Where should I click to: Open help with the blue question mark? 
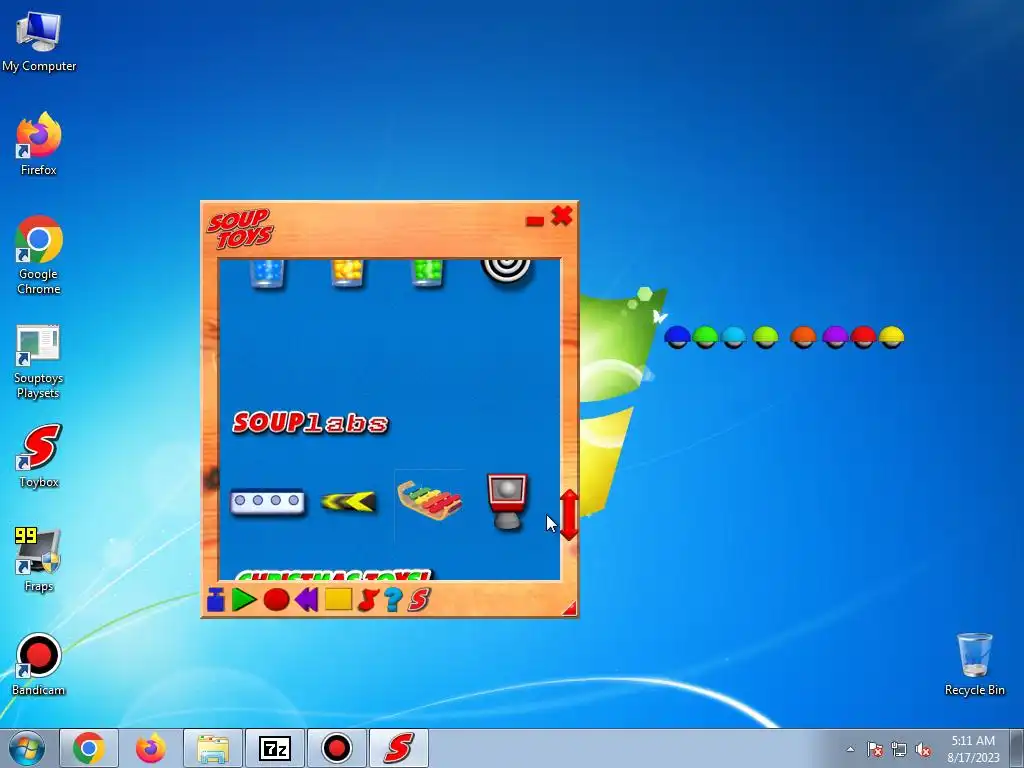pos(393,600)
